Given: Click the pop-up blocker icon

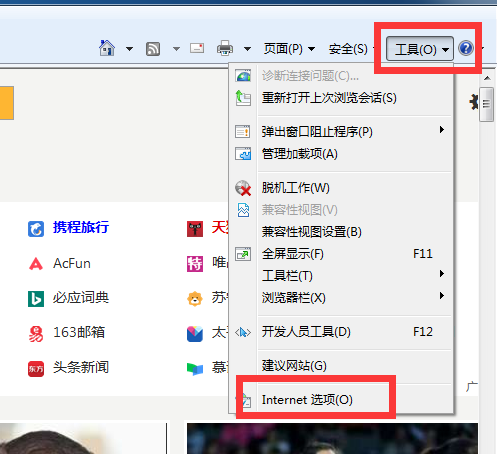Looking at the screenshot, I should [243, 132].
